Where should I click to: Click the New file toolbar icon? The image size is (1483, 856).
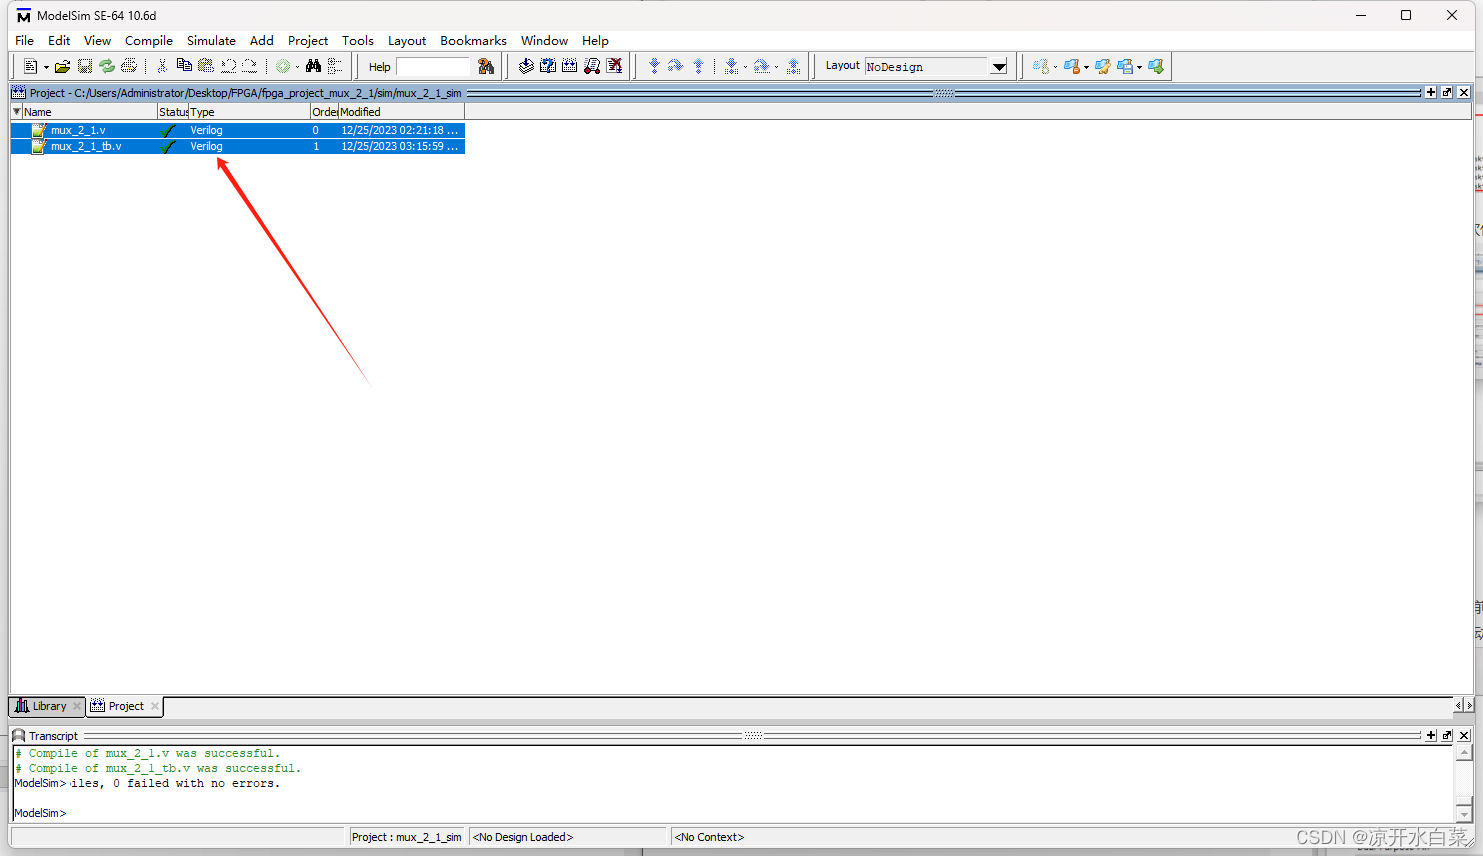tap(31, 67)
